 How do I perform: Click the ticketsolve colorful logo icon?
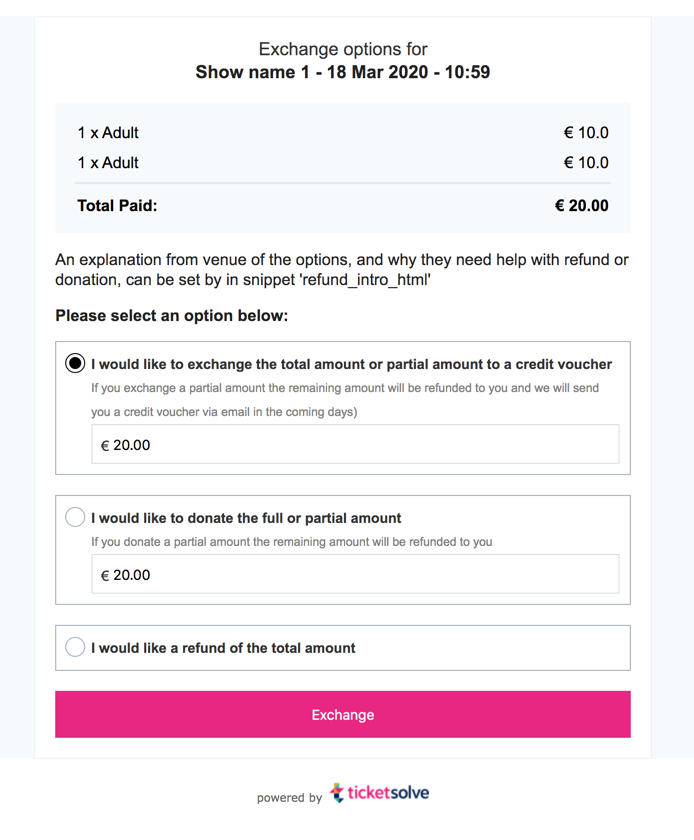[337, 793]
